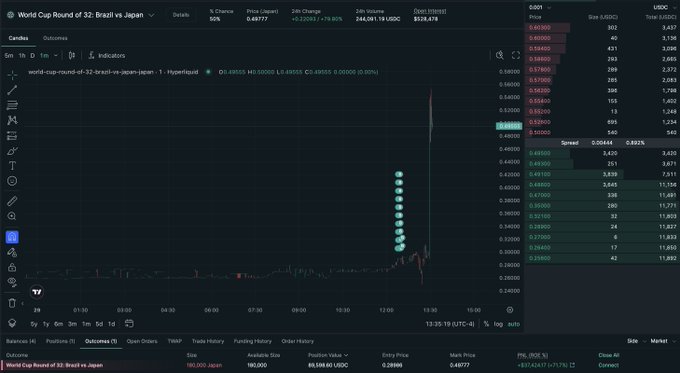The image size is (680, 373).
Task: Toggle auto scale on price axis
Action: pyautogui.click(x=513, y=324)
